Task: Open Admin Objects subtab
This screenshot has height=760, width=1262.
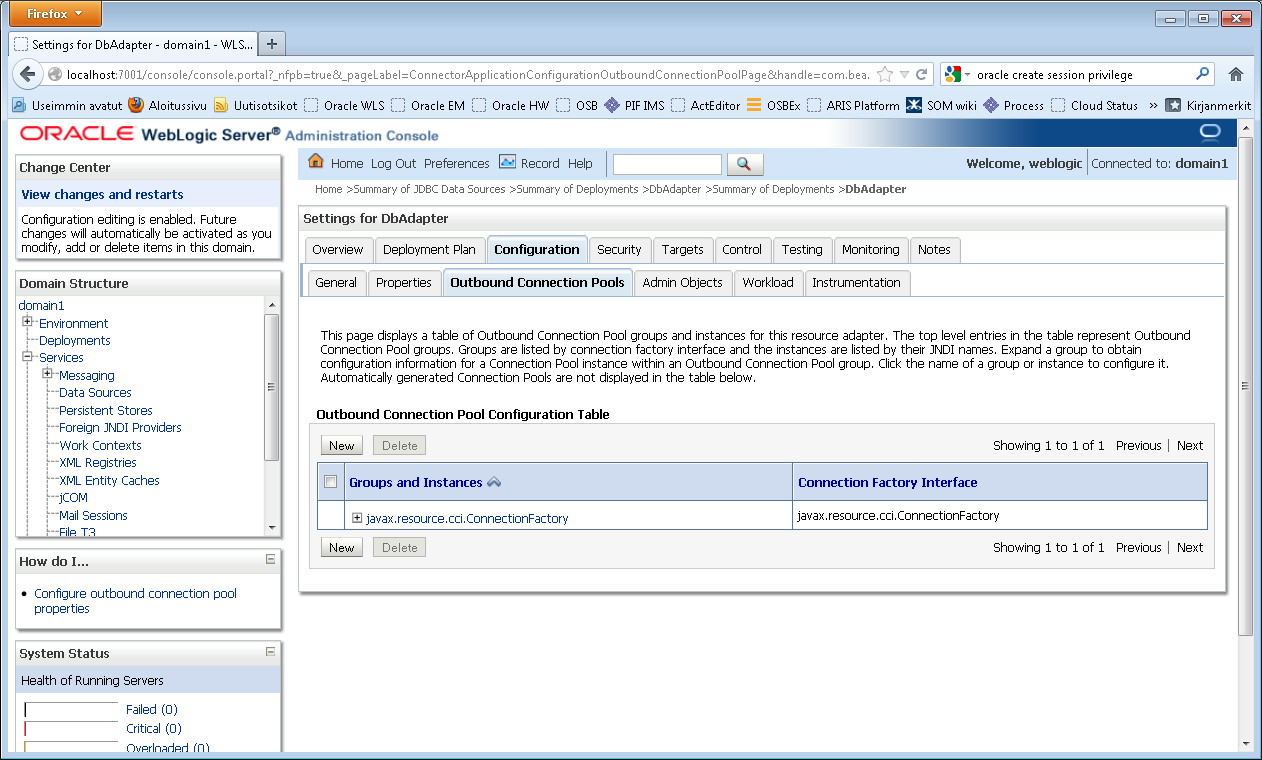Action: [683, 283]
